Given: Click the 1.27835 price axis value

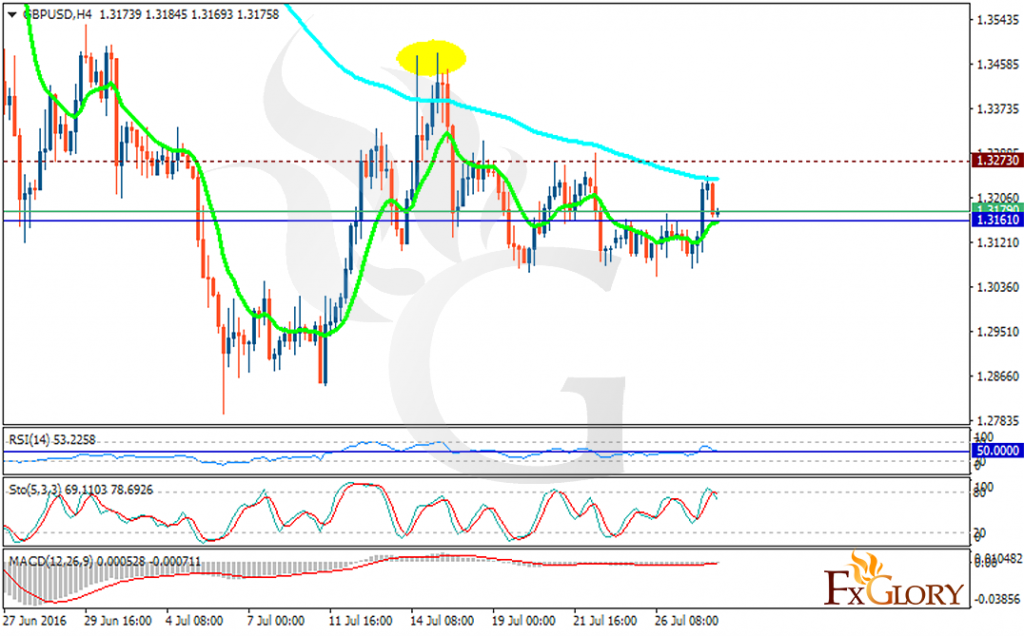Looking at the screenshot, I should tap(997, 421).
